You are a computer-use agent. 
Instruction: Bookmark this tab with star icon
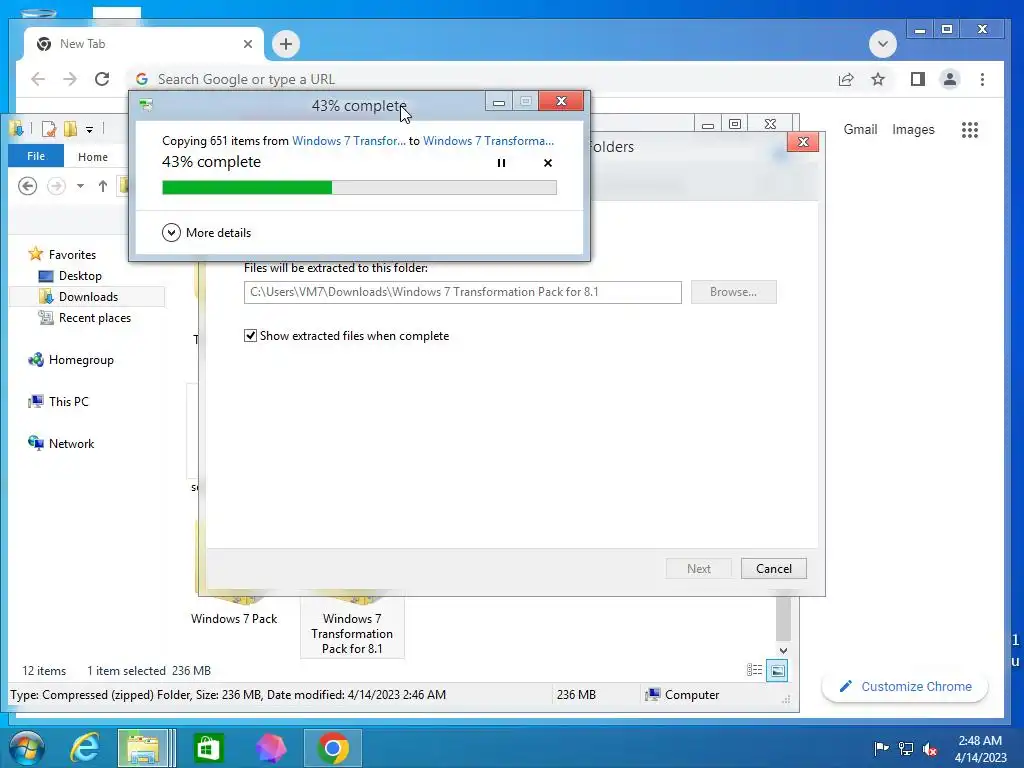pos(878,79)
